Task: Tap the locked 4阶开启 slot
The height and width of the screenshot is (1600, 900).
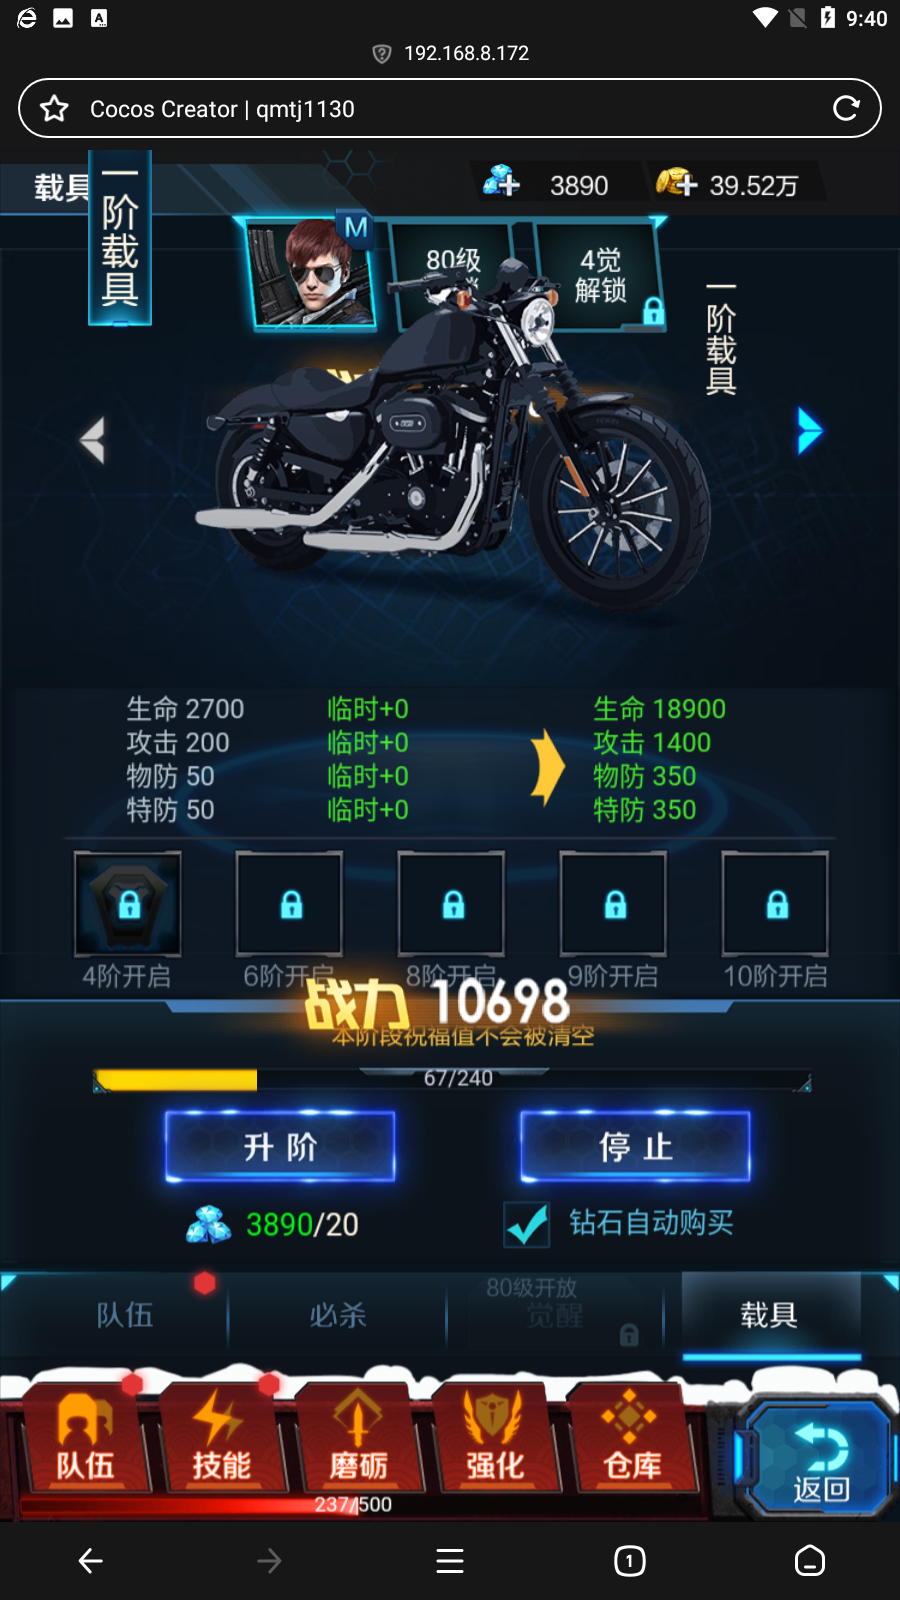Action: 128,904
